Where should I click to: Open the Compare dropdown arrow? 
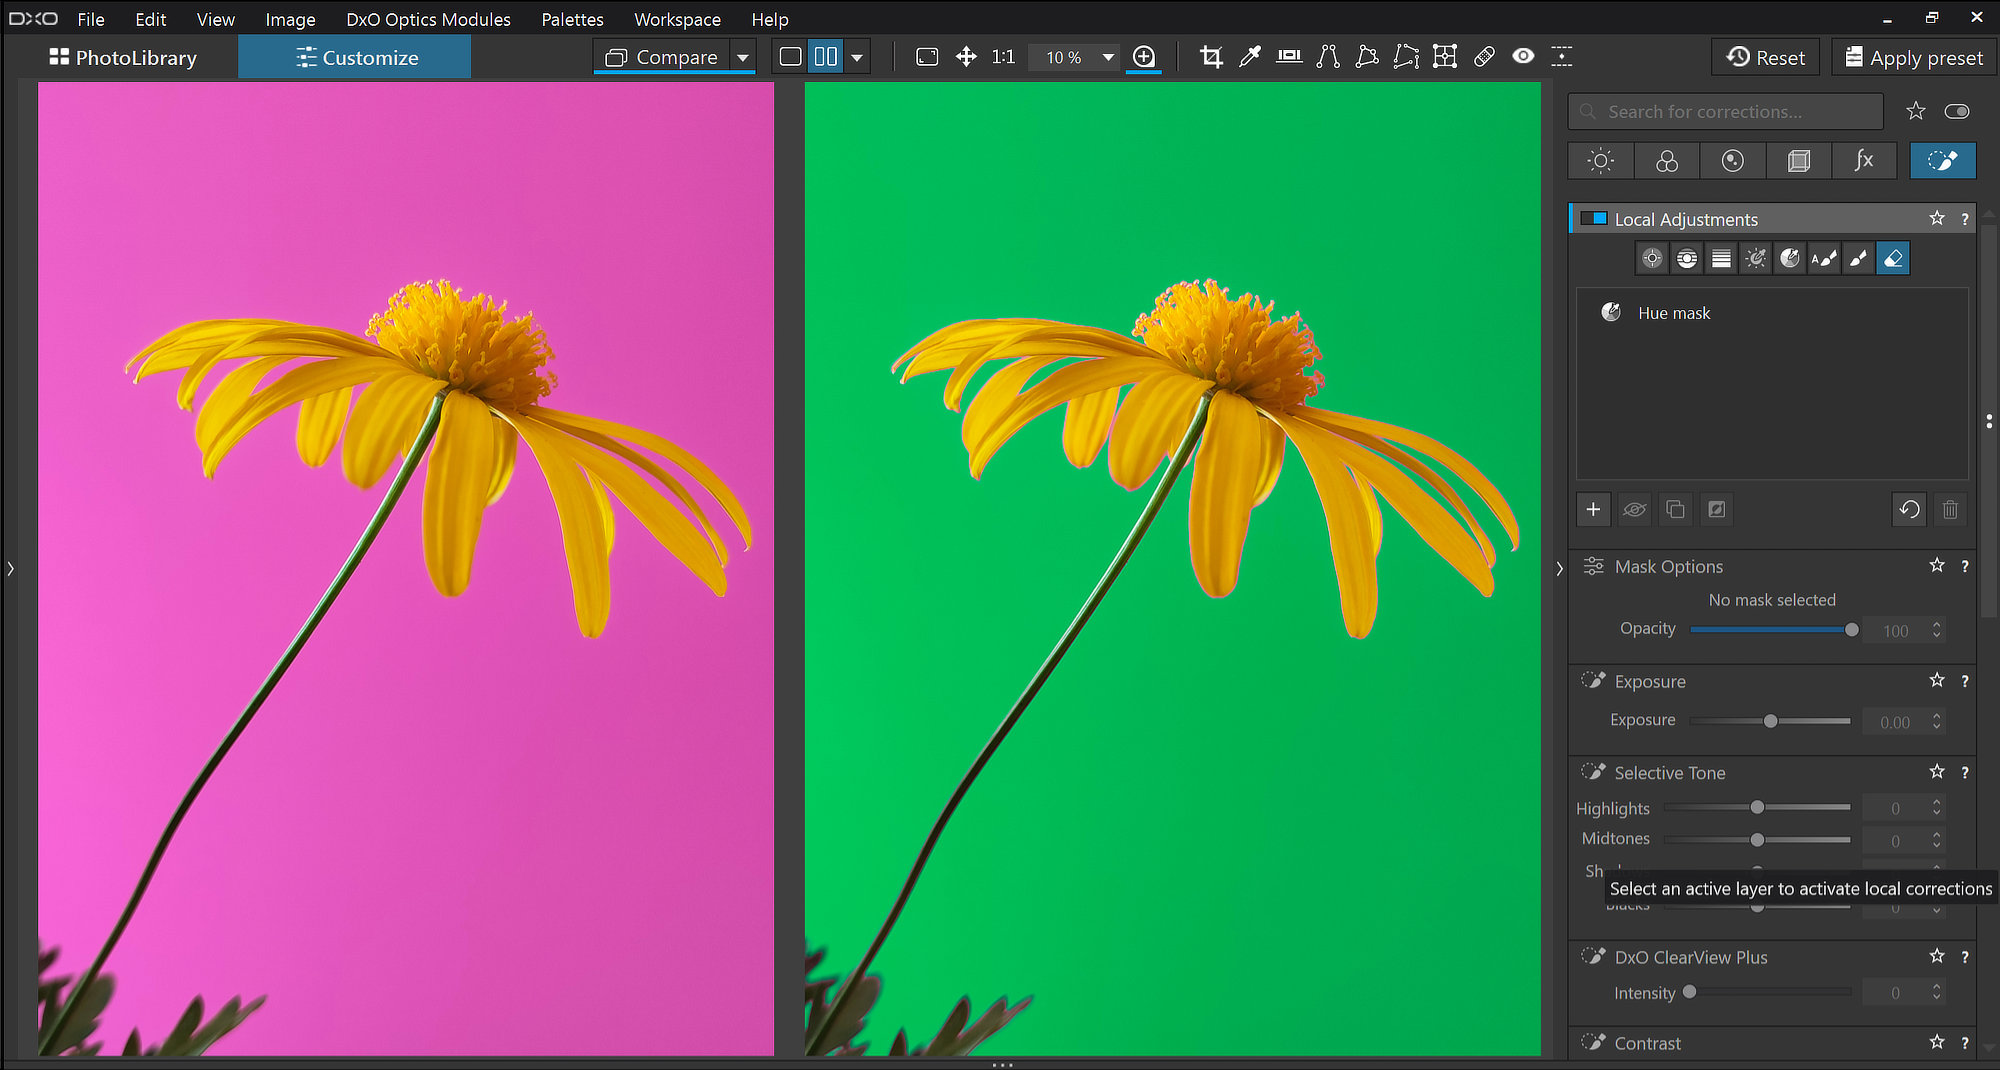[x=742, y=58]
